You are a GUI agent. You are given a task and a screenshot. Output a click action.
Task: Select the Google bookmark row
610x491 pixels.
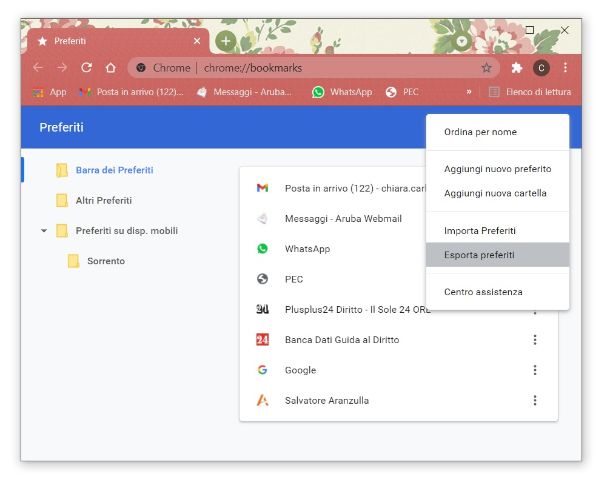point(399,370)
